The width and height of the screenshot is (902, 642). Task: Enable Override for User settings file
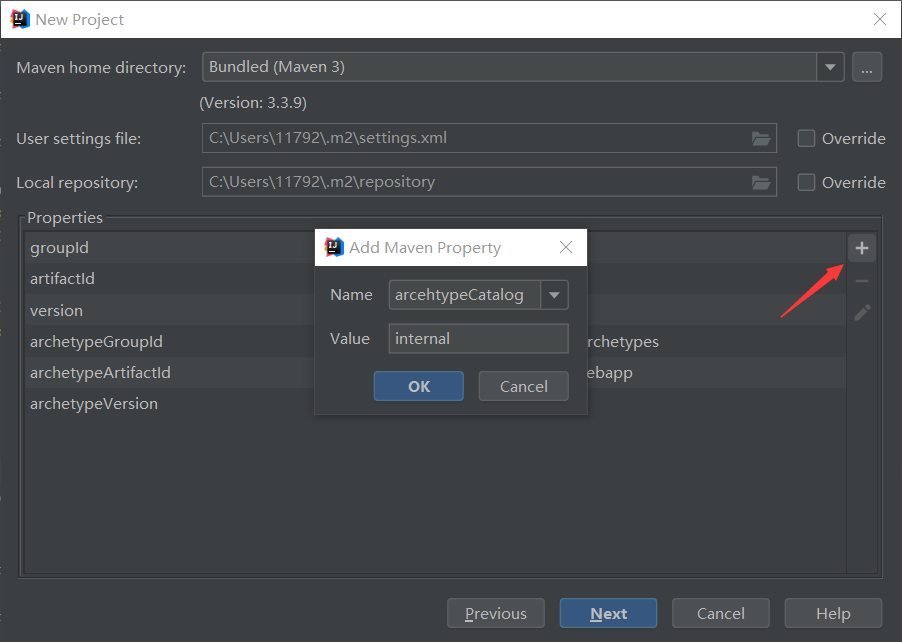(x=806, y=138)
